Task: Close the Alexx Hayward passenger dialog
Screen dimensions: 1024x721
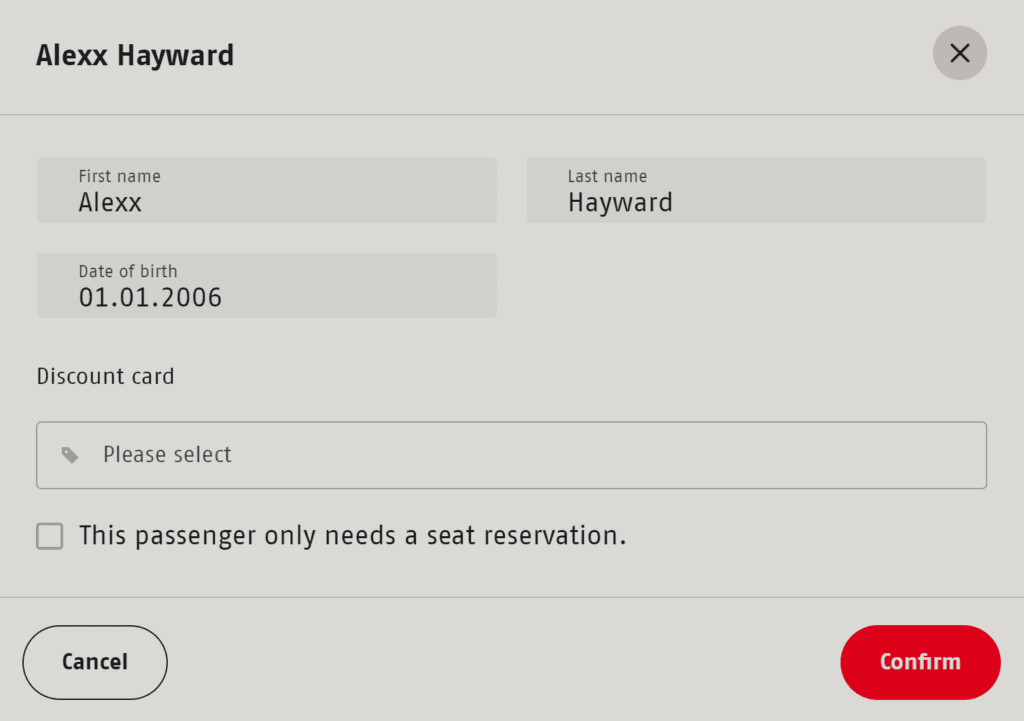Action: tap(959, 53)
